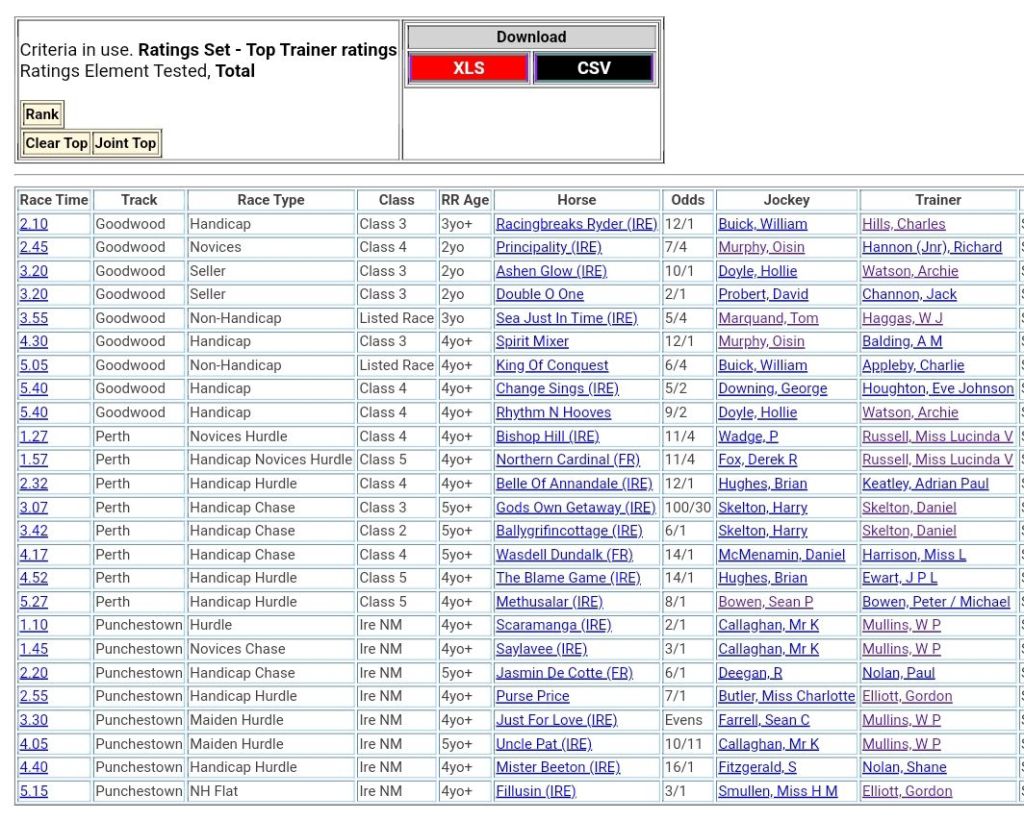The image size is (1024, 821).
Task: Select the Joint Top filter button
Action: click(x=125, y=143)
